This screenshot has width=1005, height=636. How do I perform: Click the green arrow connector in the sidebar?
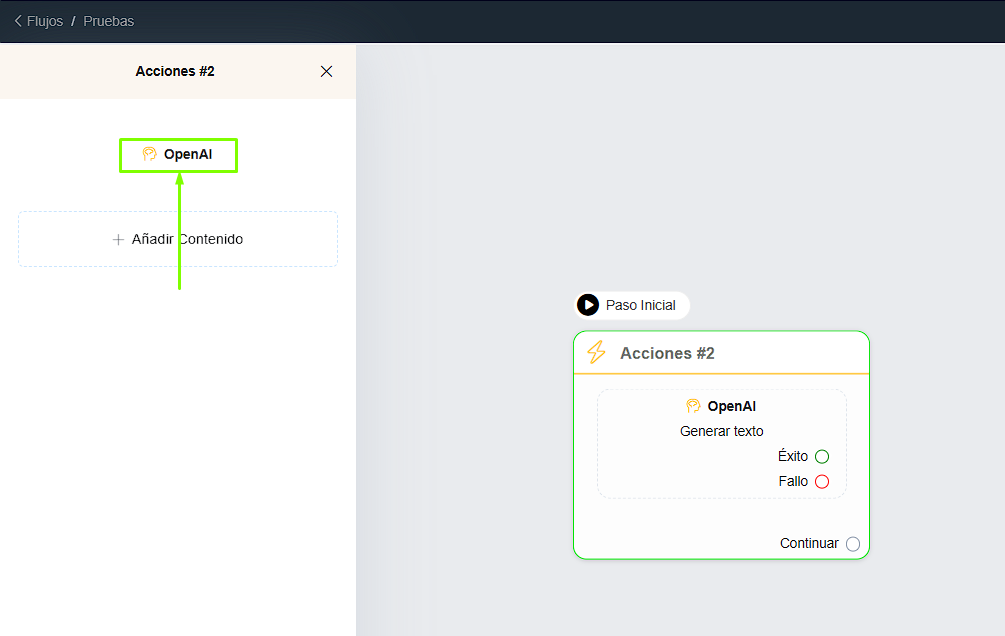[179, 230]
